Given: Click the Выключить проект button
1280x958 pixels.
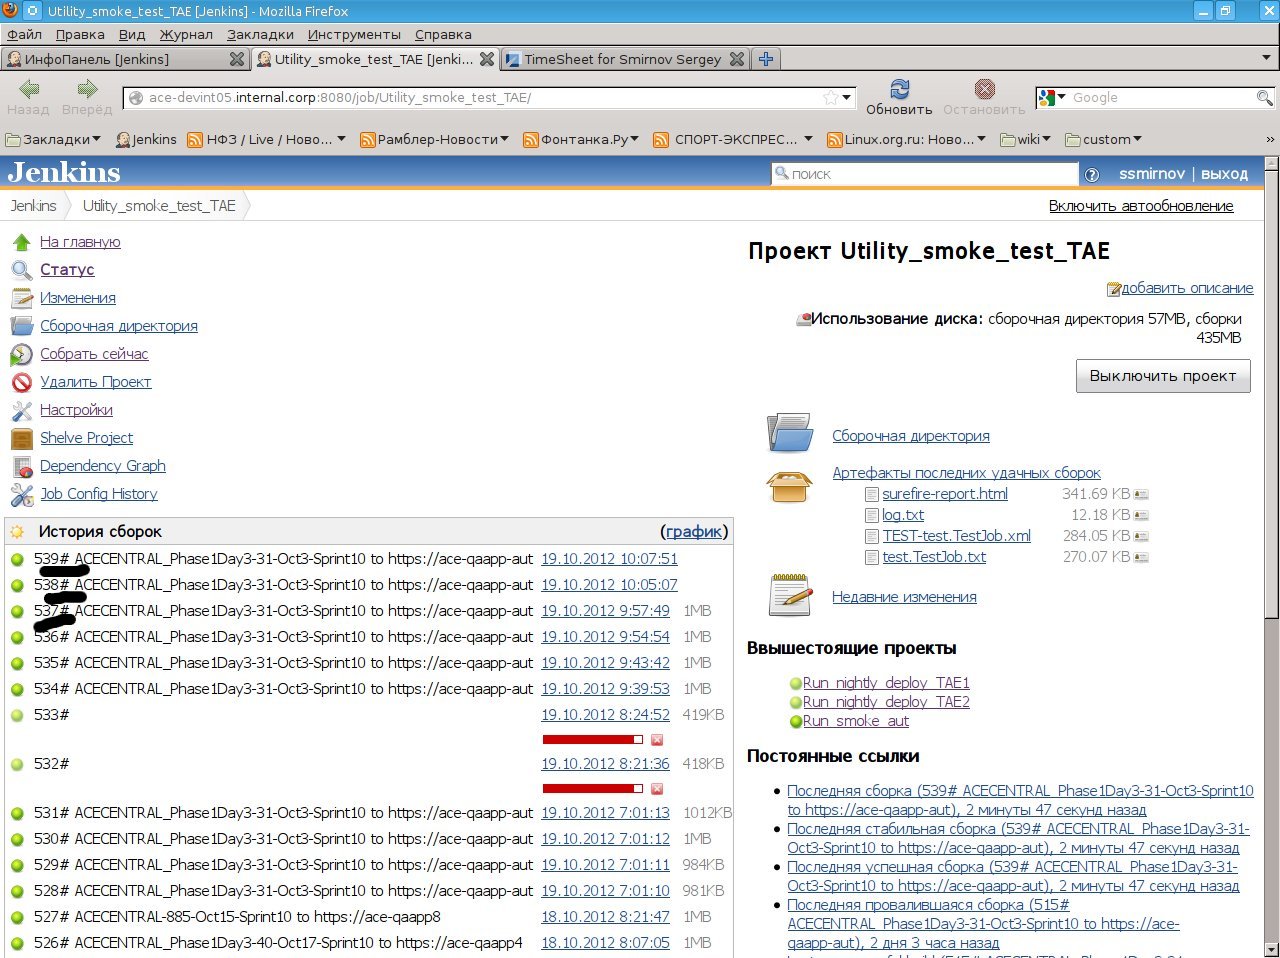Looking at the screenshot, I should click(x=1163, y=376).
